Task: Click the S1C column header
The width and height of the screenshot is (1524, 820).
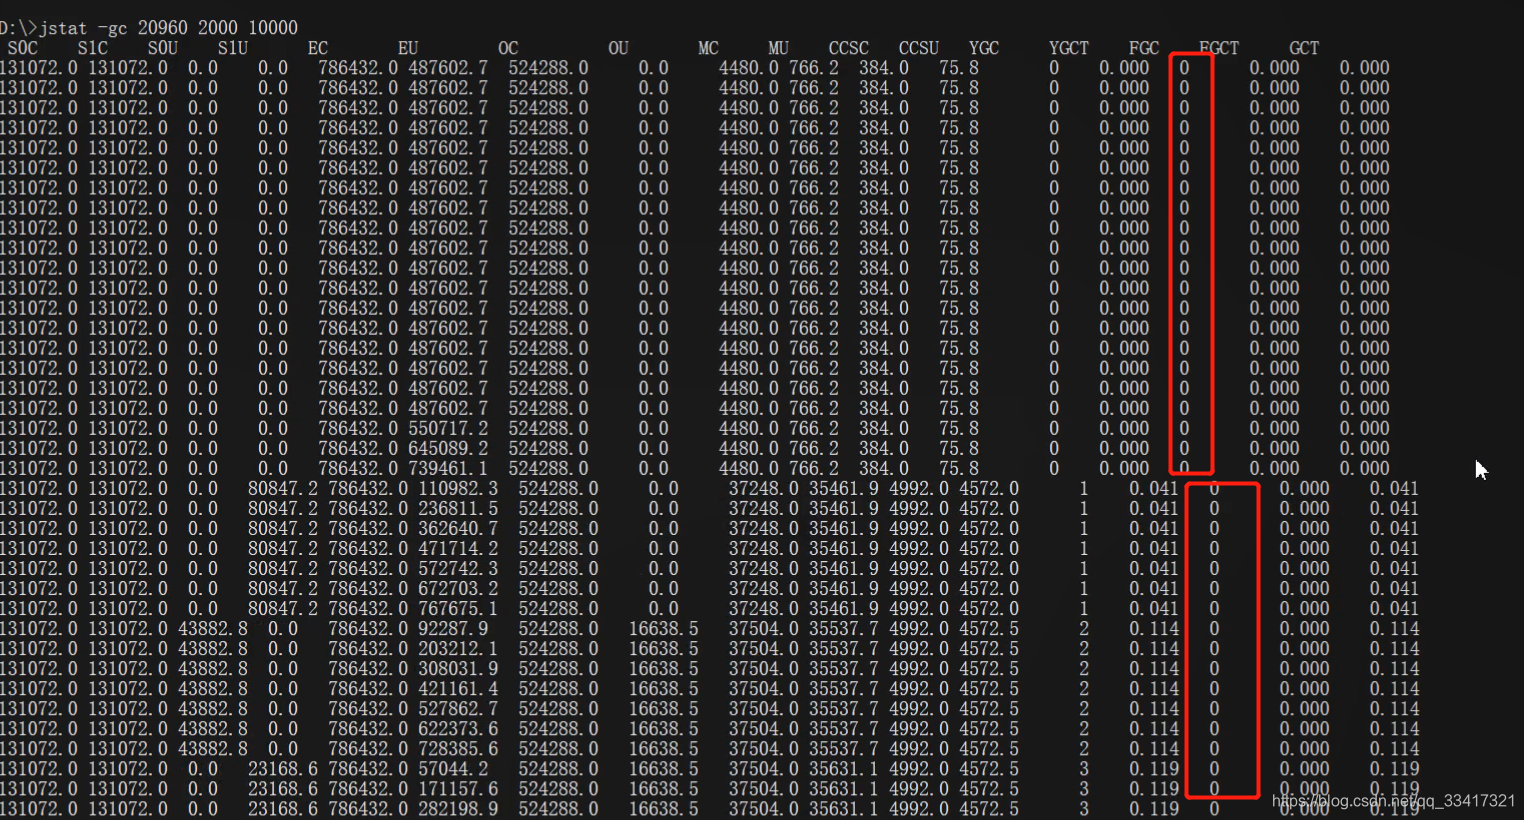Action: [93, 48]
